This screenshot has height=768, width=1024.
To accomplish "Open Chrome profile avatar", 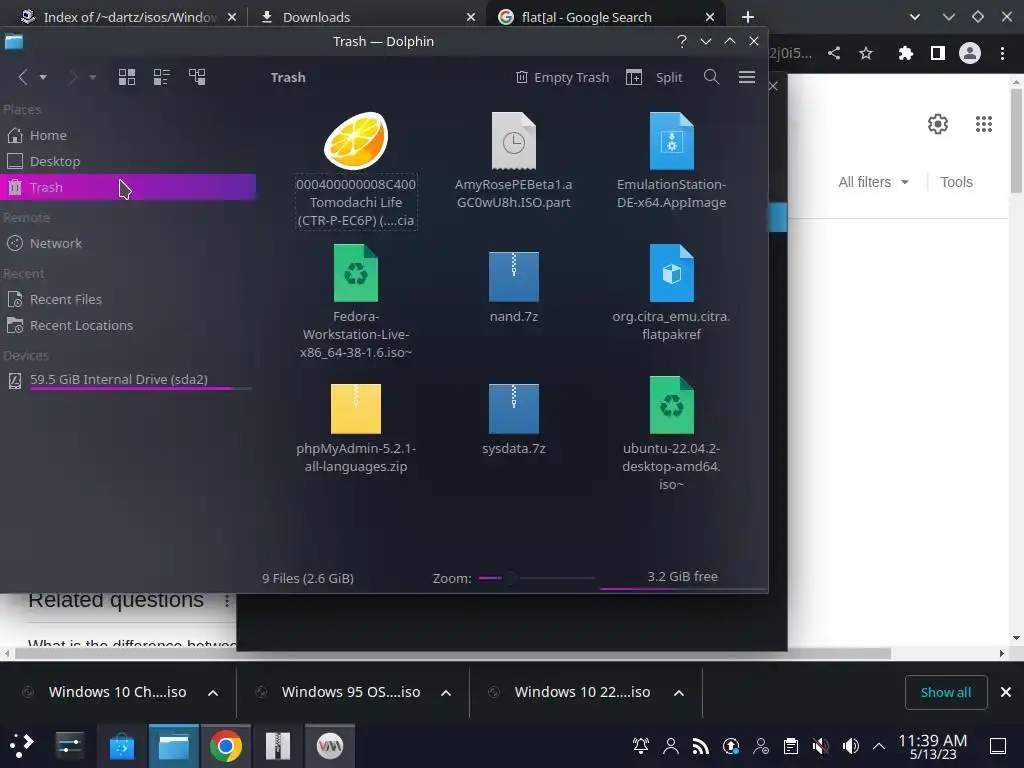I will pos(970,54).
